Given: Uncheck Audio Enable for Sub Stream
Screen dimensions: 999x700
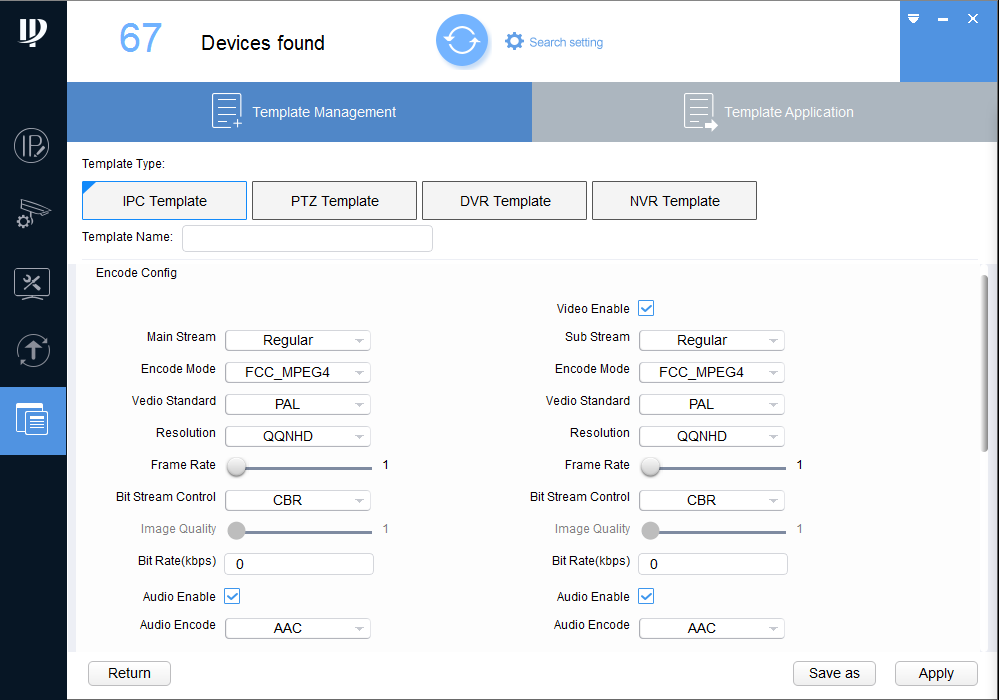Looking at the screenshot, I should pos(646,597).
